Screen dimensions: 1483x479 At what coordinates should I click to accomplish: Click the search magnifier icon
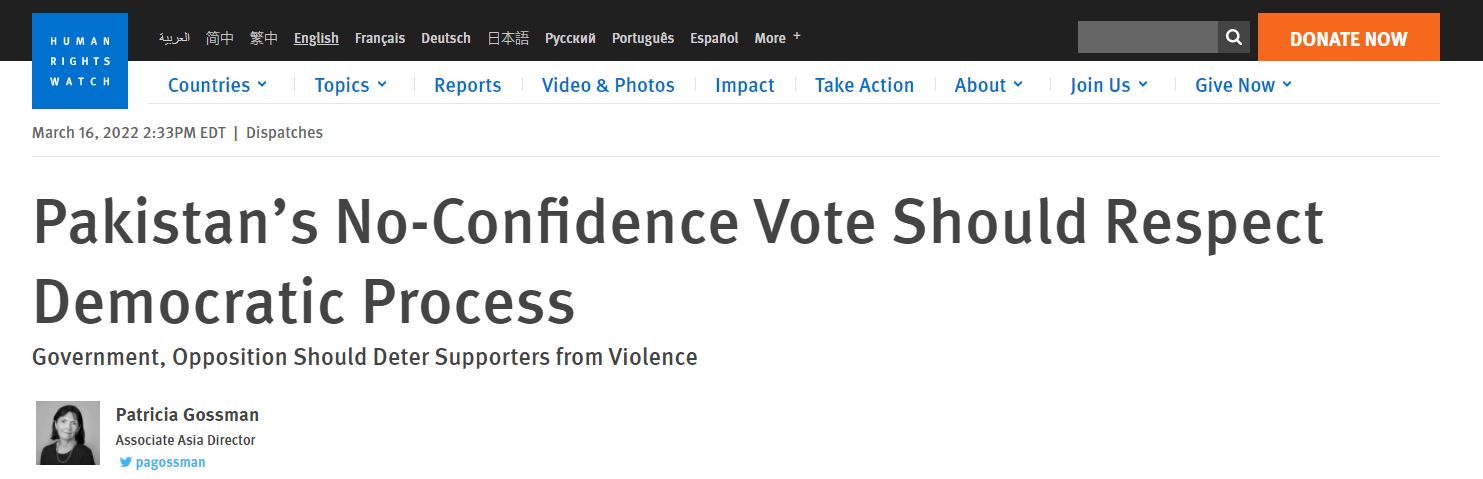[x=1234, y=38]
